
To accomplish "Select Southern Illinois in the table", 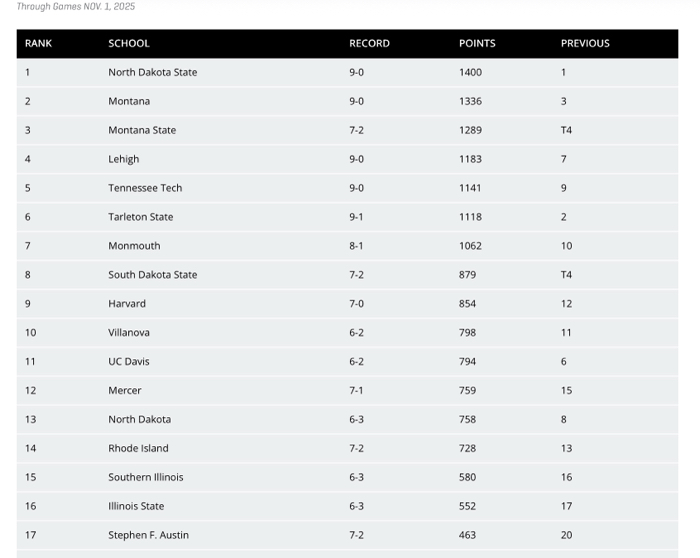I will coord(146,478).
